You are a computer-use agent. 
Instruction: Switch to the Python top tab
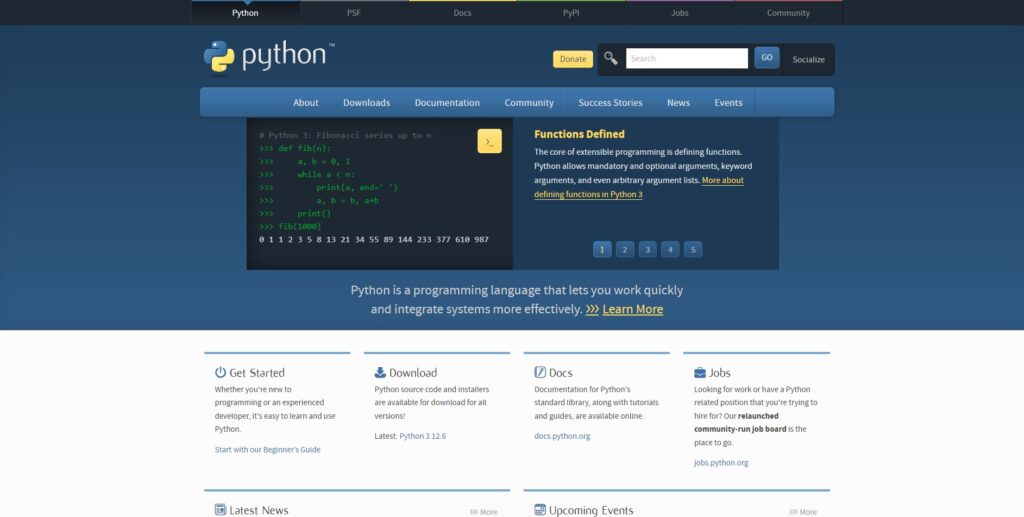tap(245, 12)
